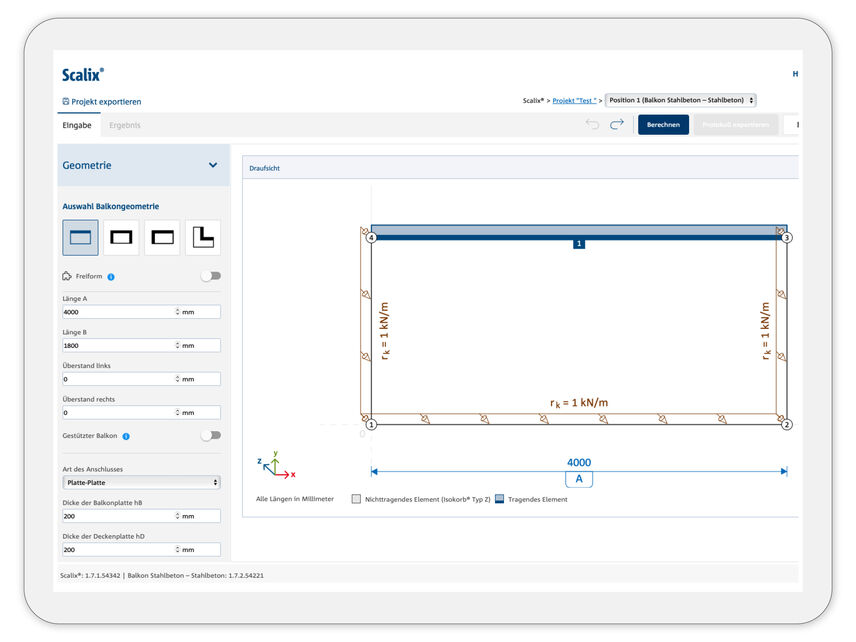
Task: Click the Länge A input field
Action: [118, 312]
